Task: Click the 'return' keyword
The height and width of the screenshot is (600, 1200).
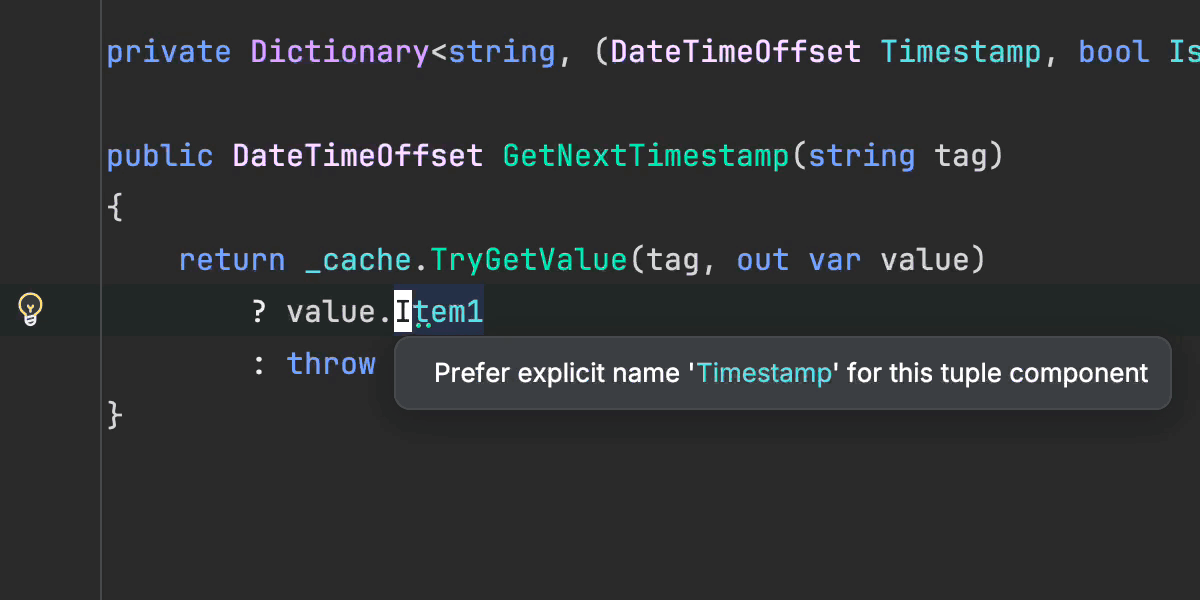Action: coord(232,260)
